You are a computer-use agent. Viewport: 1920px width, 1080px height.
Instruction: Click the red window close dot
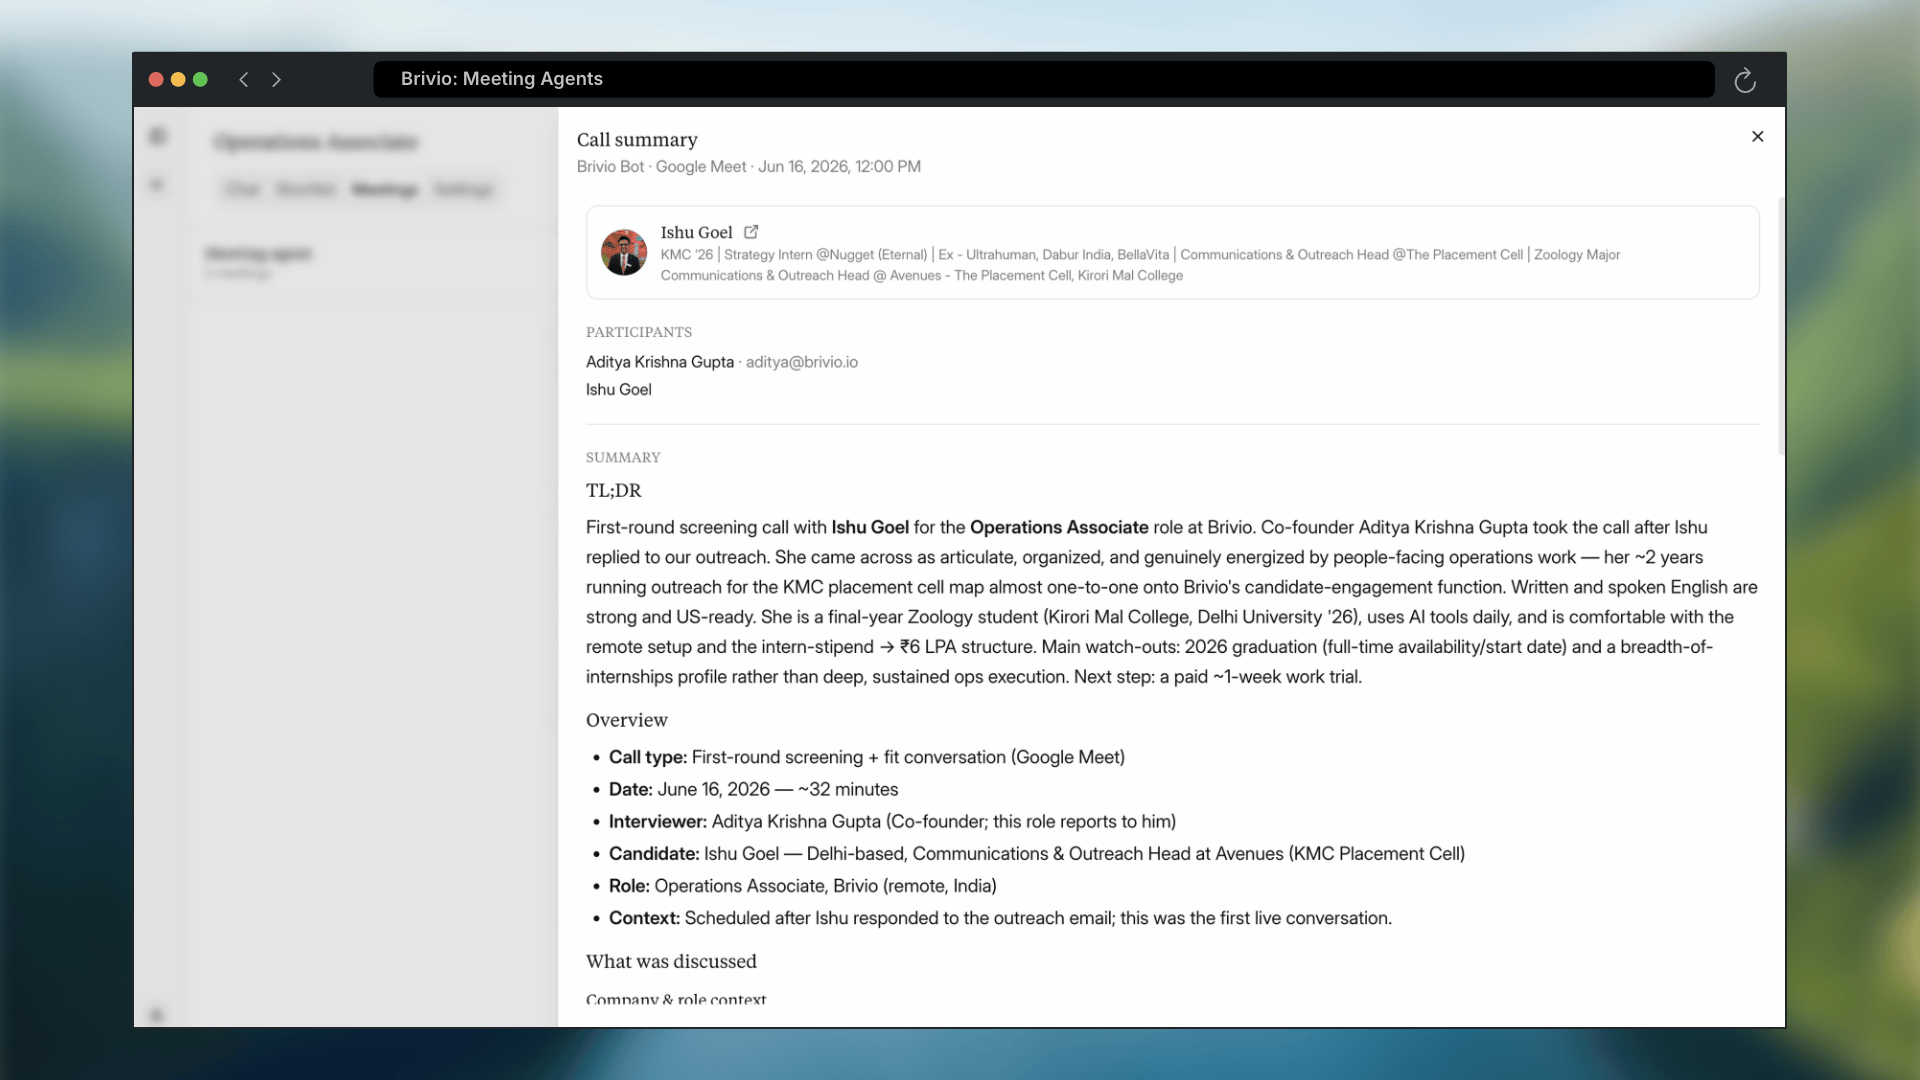coord(156,79)
